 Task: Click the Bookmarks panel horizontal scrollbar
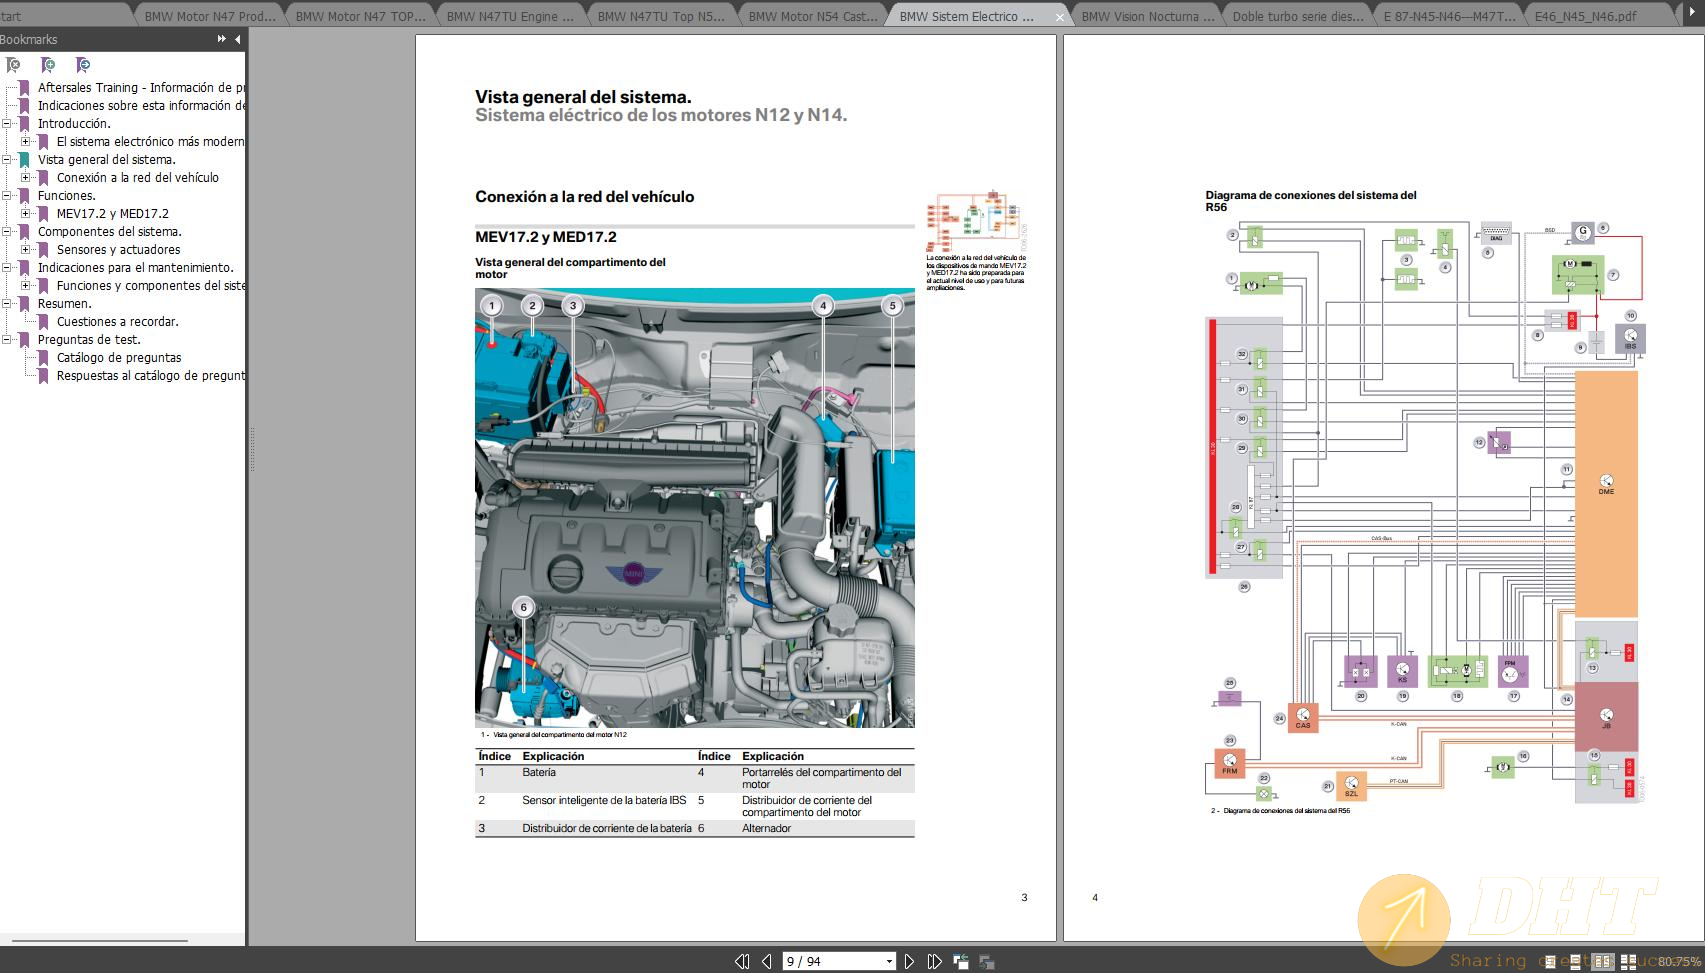99,941
